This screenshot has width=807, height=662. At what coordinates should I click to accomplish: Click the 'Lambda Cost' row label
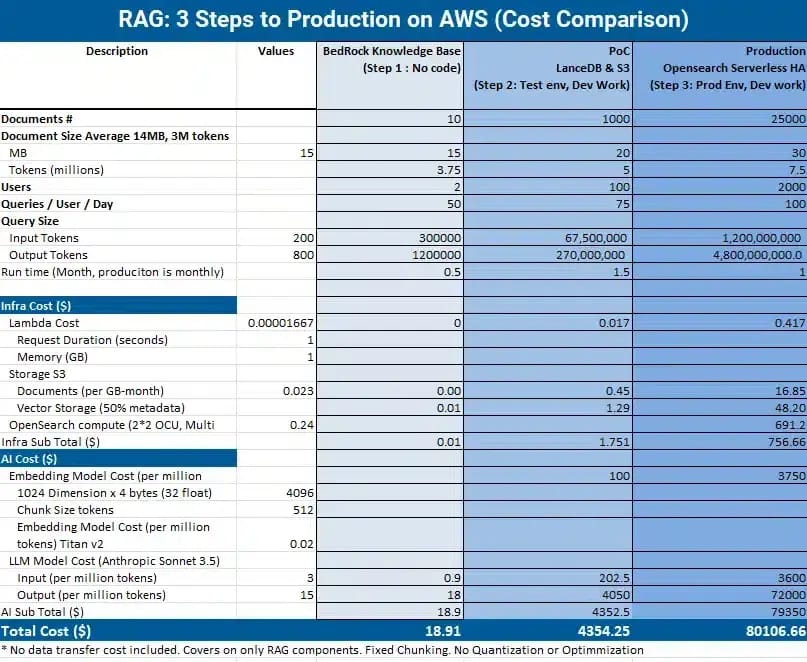coord(44,323)
